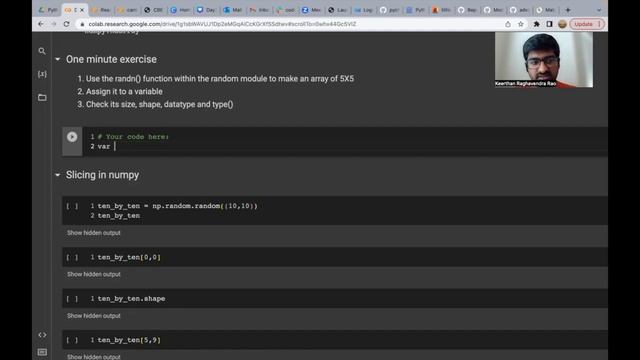
Task: Open the Chrome profile avatar
Action: [x=562, y=24]
